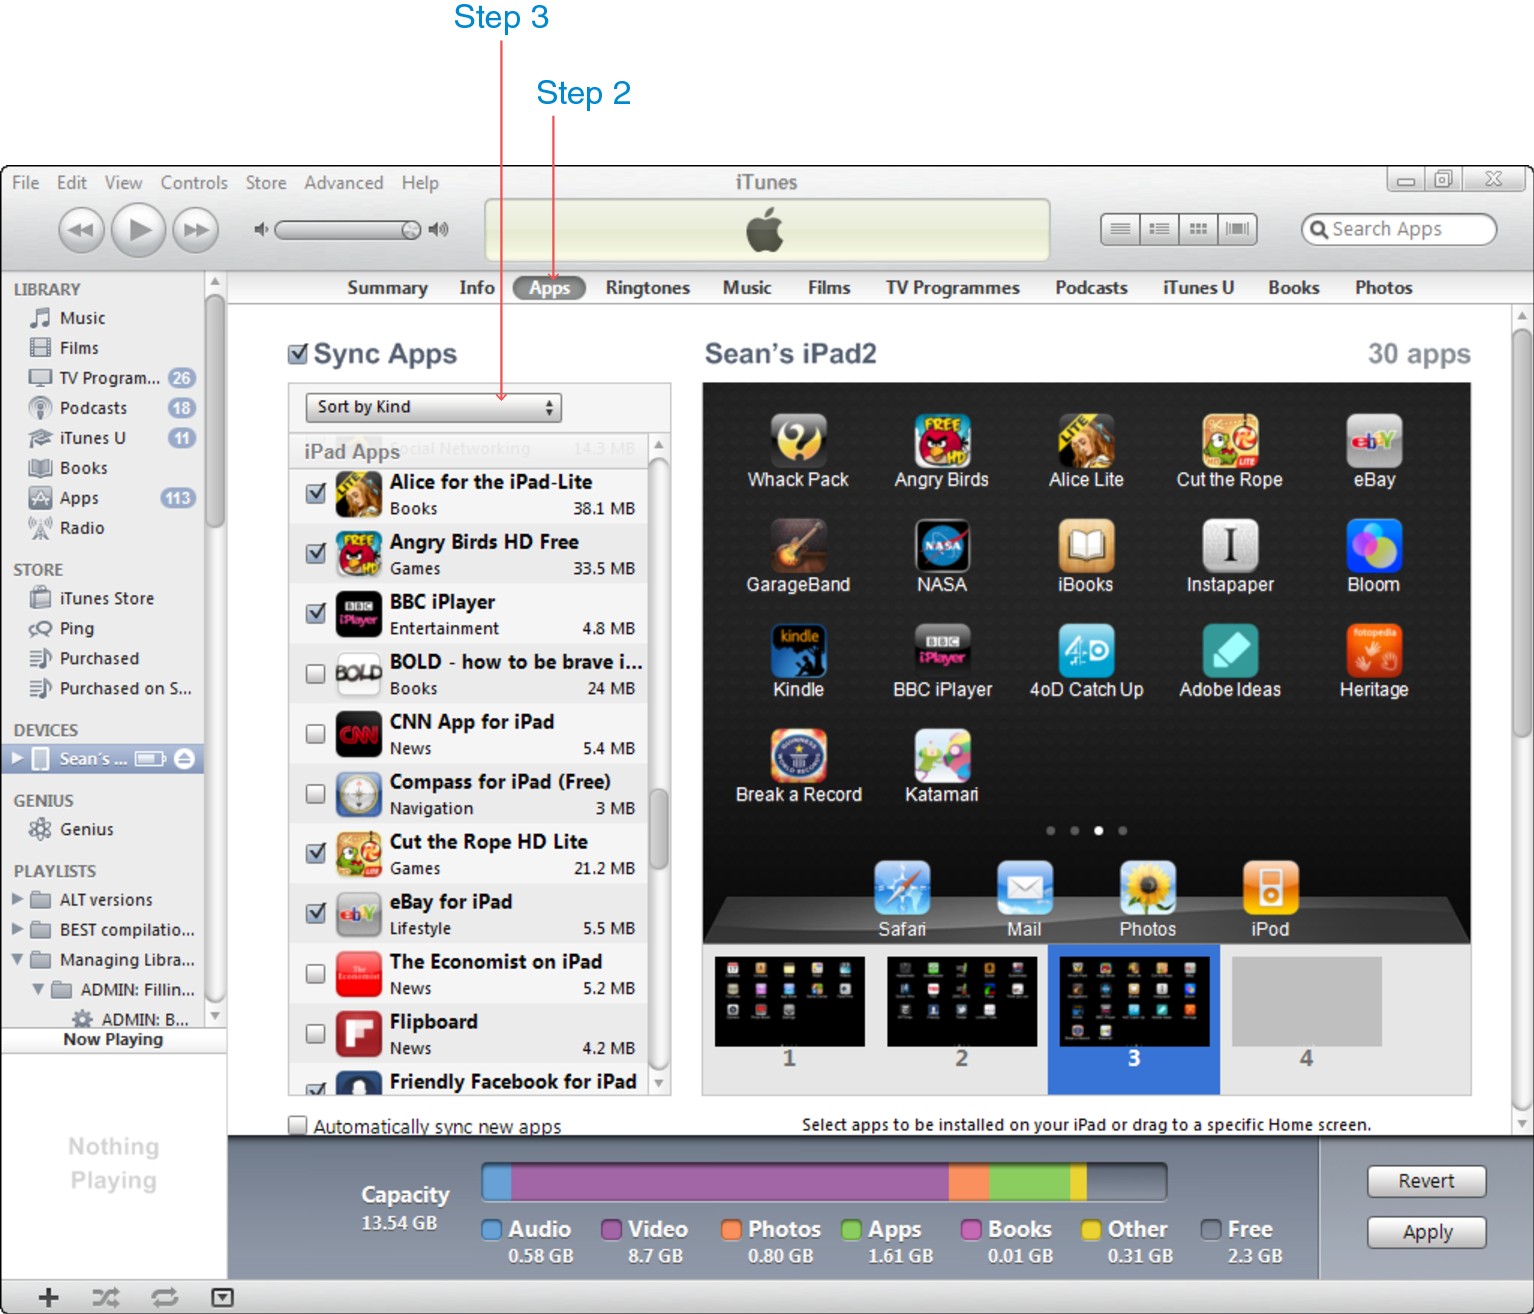Toggle artwork viewer icon at bottom
Viewport: 1534px width, 1314px height.
(x=222, y=1297)
